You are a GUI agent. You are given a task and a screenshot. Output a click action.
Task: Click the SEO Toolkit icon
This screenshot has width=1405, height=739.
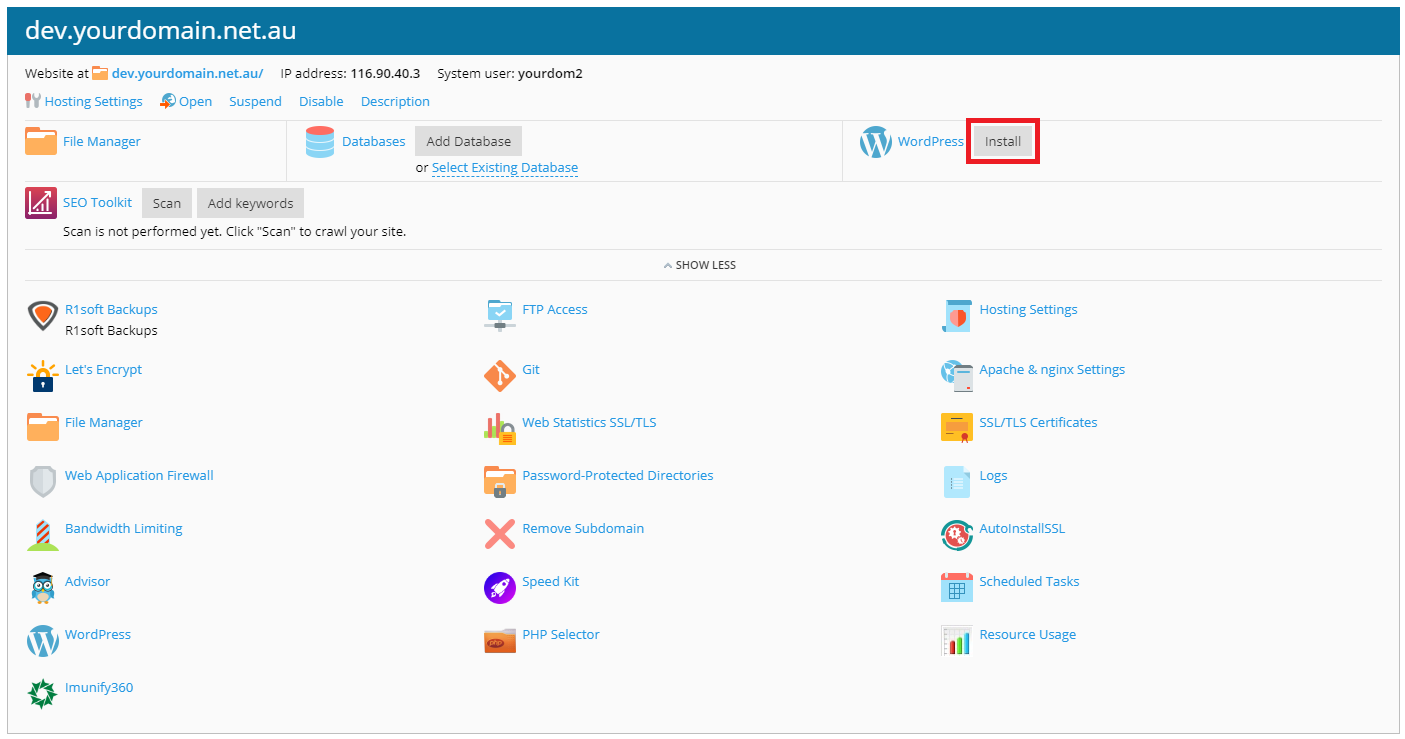(41, 203)
